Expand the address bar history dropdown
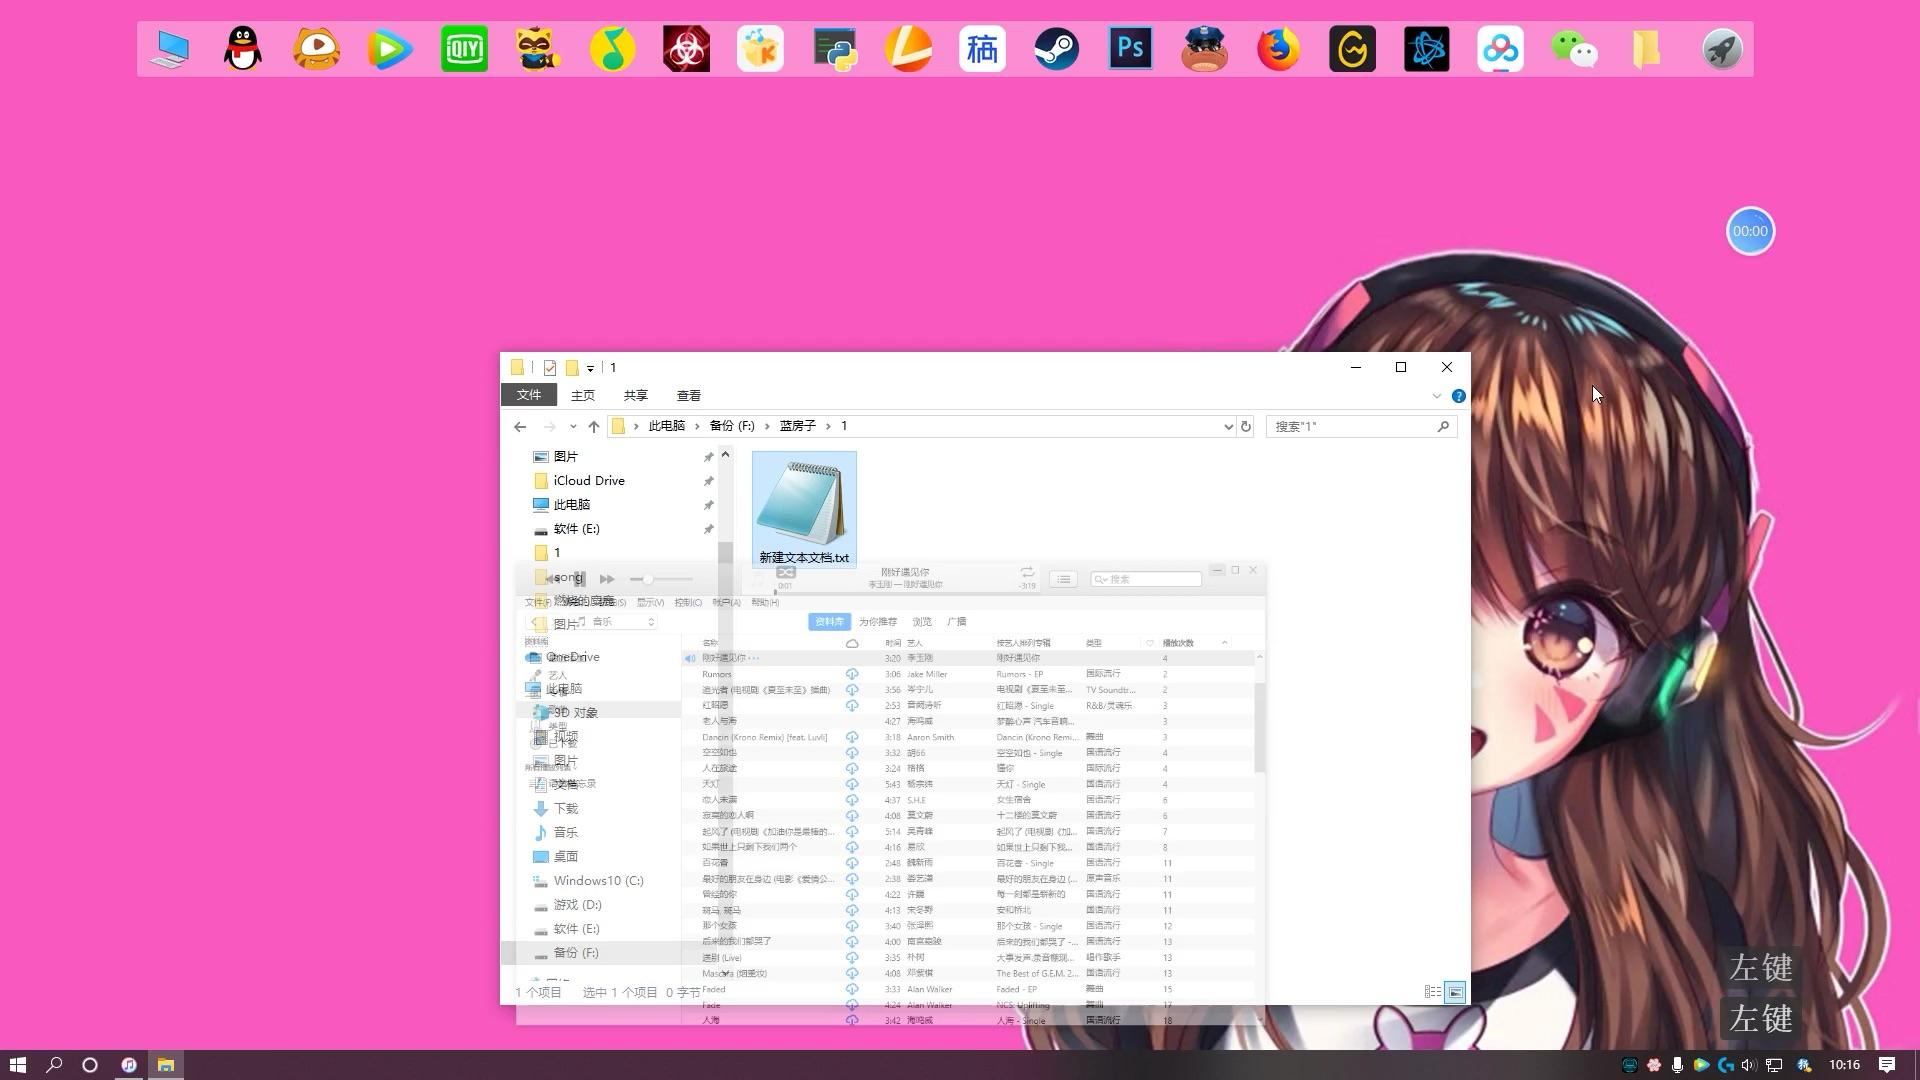The image size is (1920, 1080). [x=1228, y=426]
